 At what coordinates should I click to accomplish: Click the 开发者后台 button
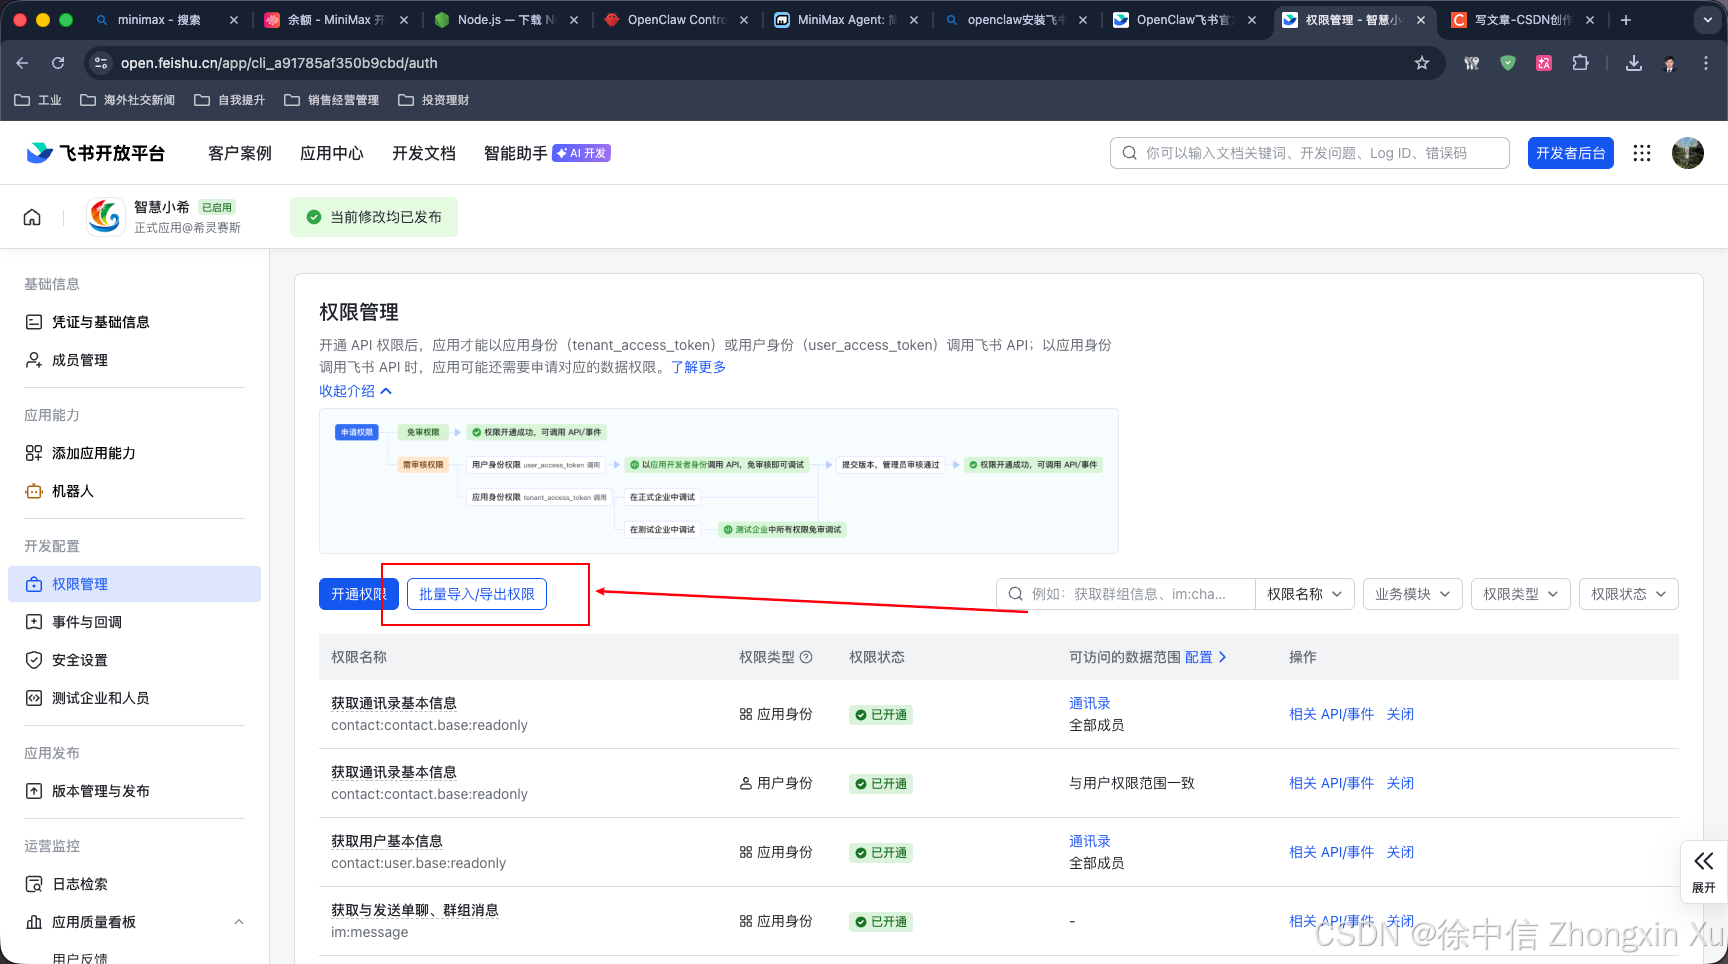pos(1570,153)
